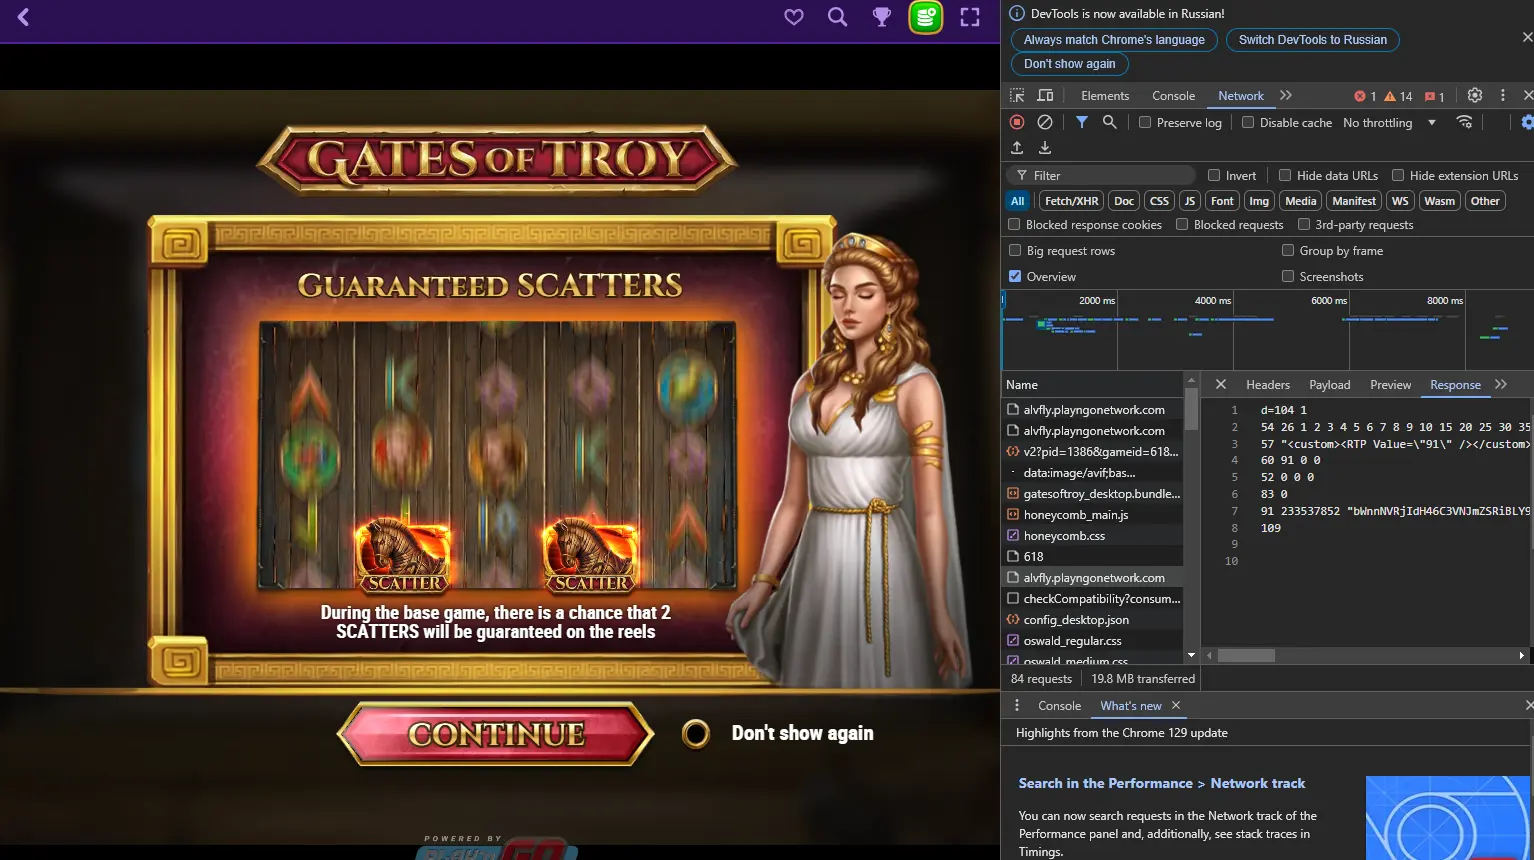
Task: Toggle fullscreen mode icon in game header
Action: 970,17
